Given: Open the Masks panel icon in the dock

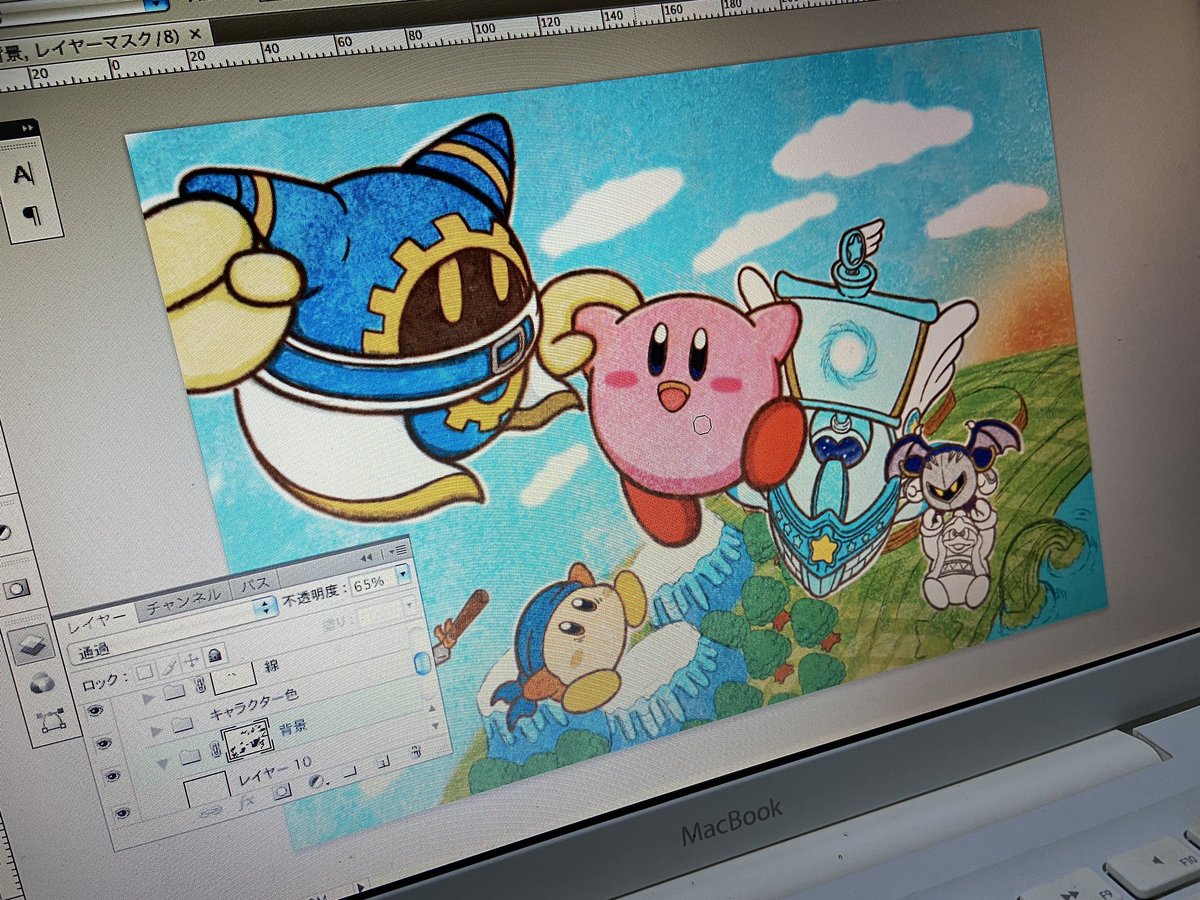Looking at the screenshot, I should [15, 589].
